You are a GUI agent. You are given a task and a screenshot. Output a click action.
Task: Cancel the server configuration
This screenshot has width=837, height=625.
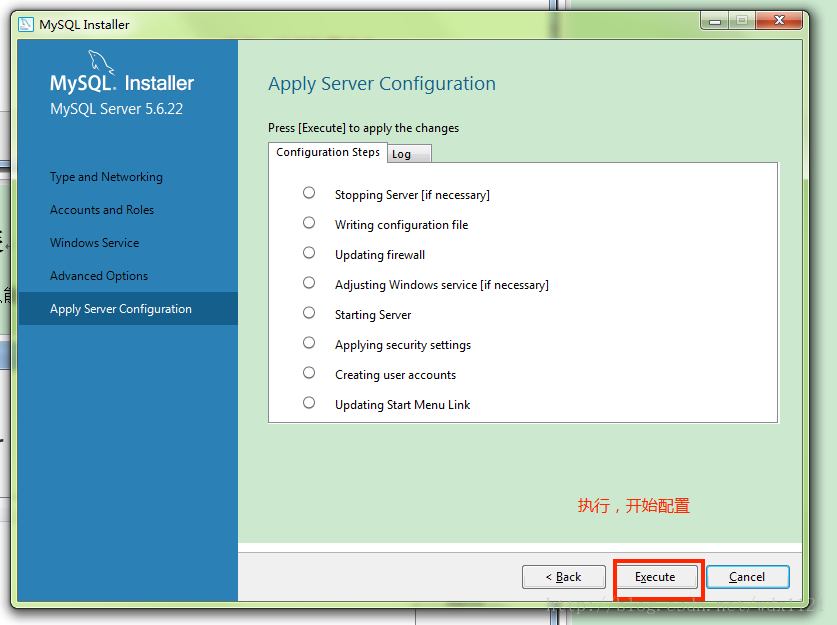point(747,577)
